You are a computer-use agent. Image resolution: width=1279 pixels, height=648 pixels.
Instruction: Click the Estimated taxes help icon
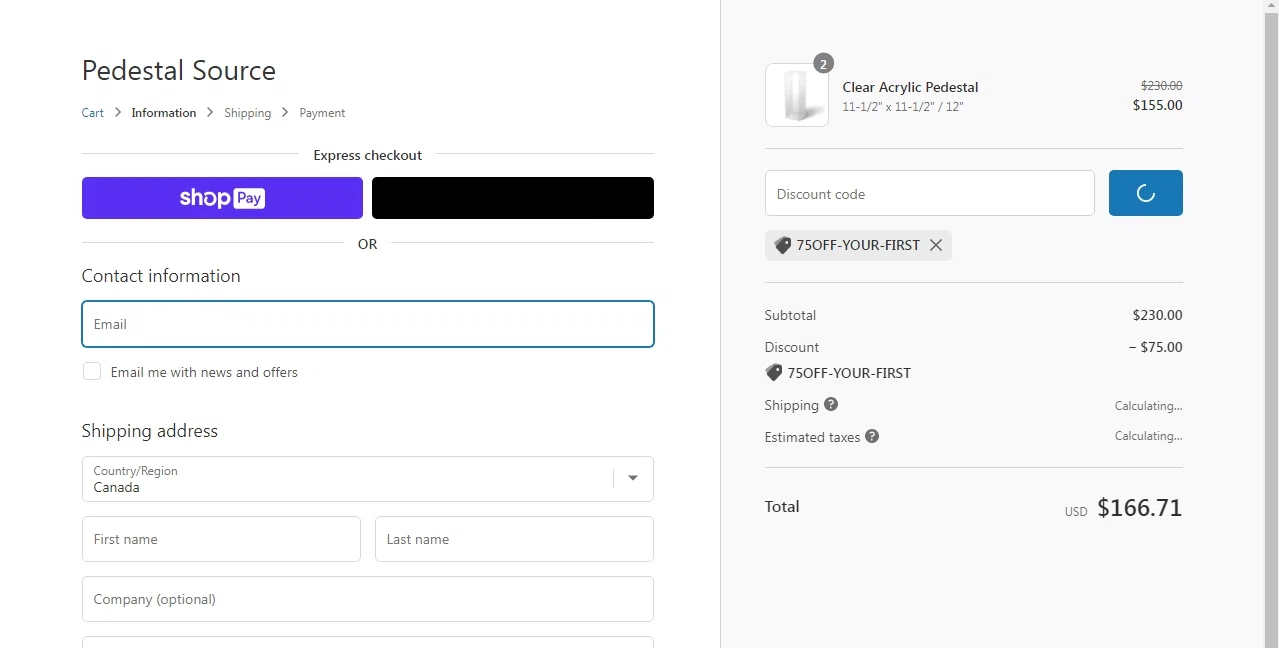pos(872,436)
